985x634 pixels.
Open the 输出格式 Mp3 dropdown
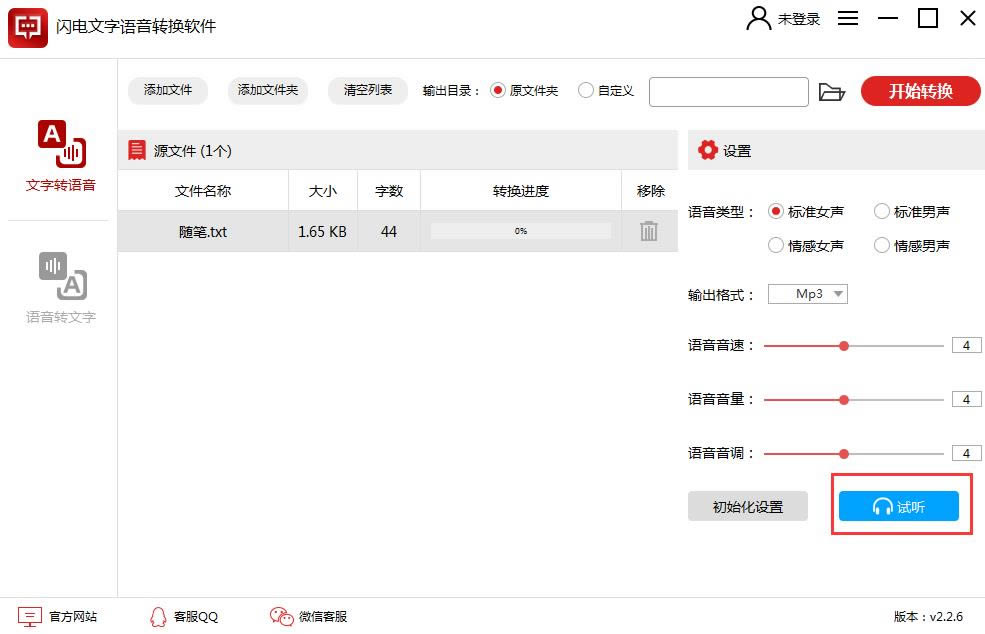pyautogui.click(x=808, y=293)
